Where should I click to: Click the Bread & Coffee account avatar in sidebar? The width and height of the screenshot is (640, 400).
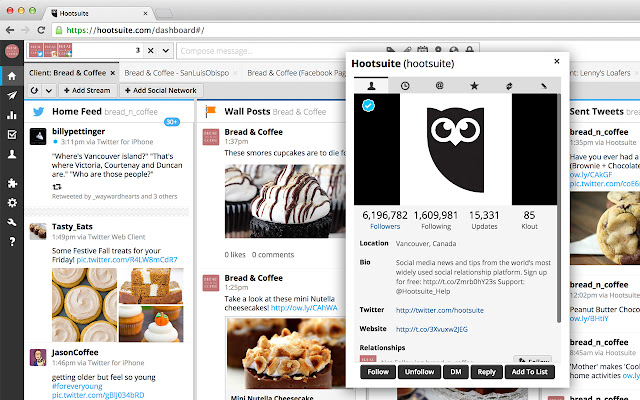[x=12, y=51]
